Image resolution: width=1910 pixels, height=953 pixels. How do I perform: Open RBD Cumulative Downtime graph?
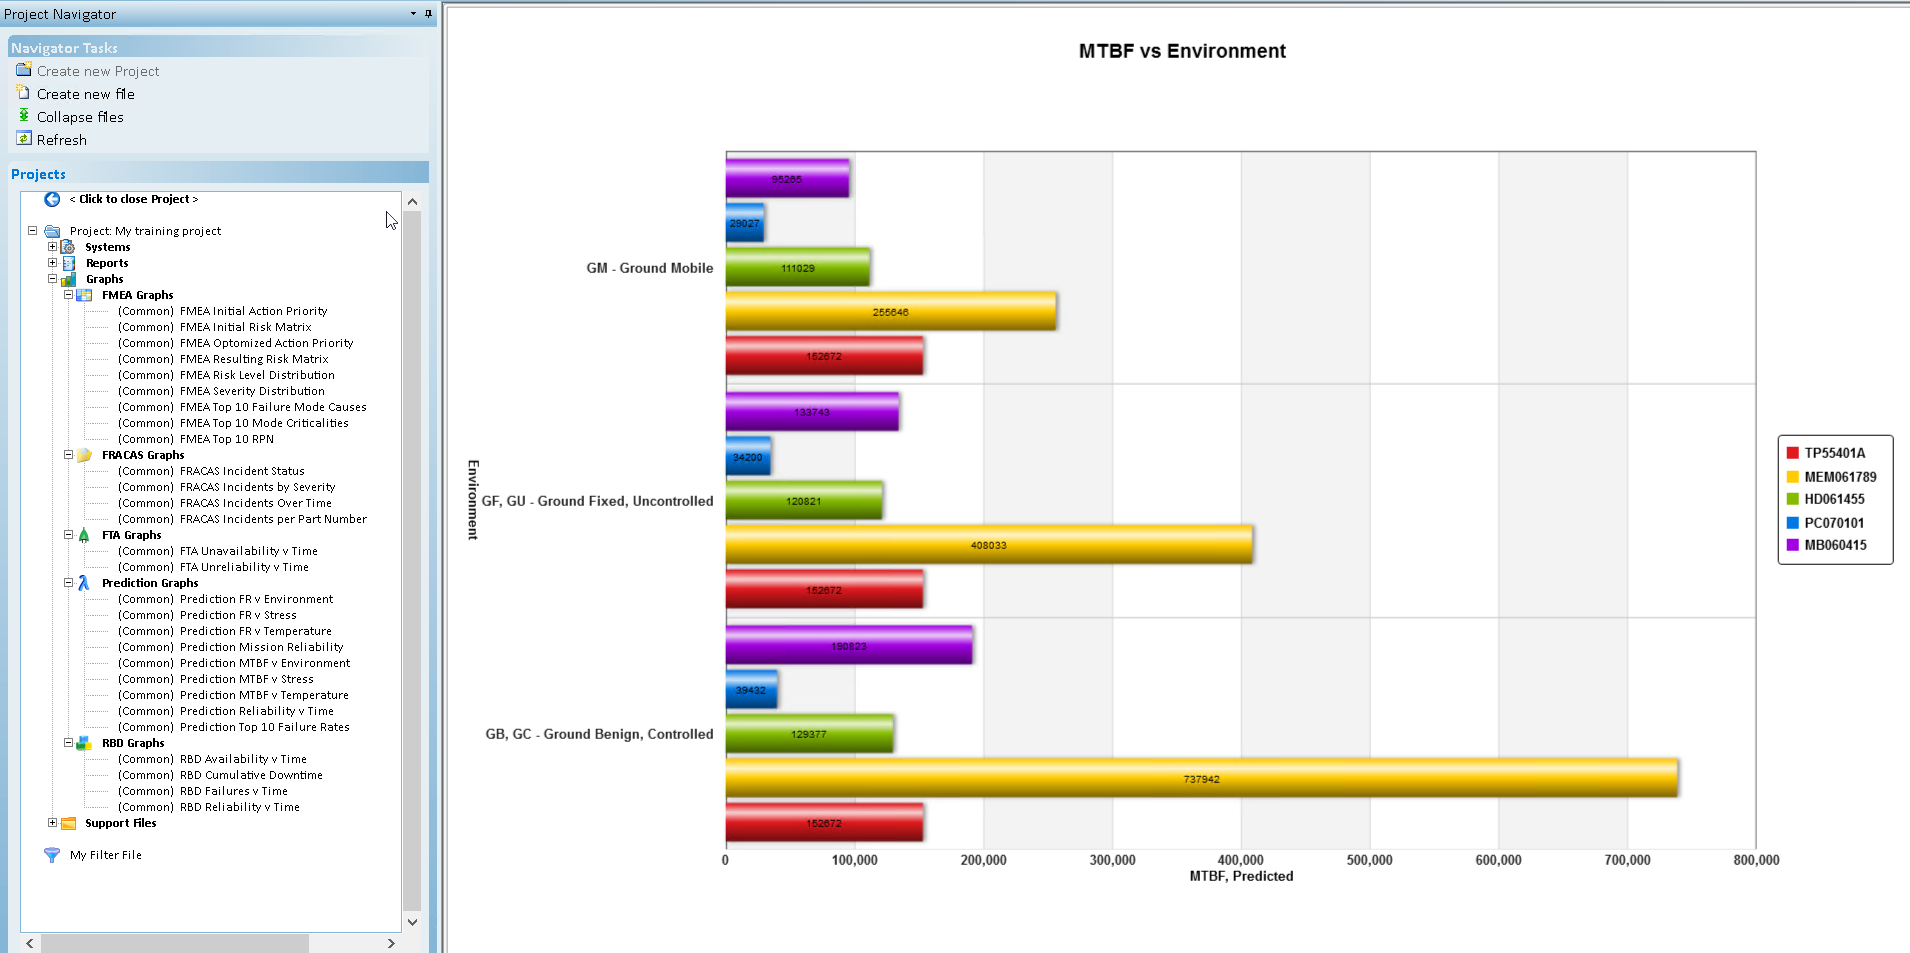click(220, 775)
